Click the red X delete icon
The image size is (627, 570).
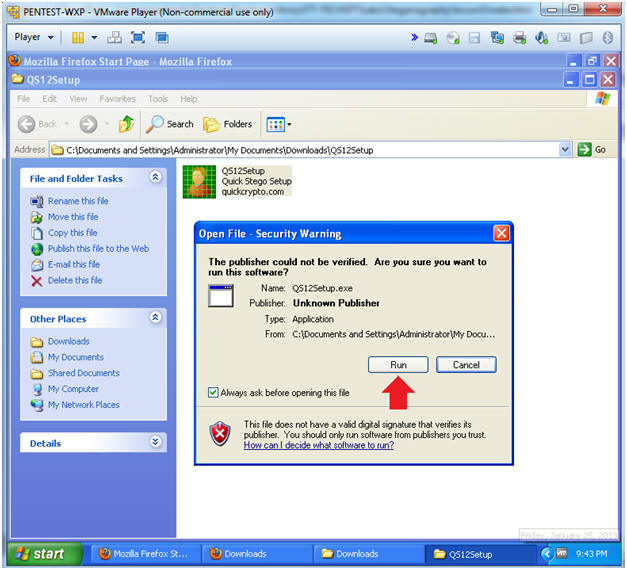click(37, 281)
